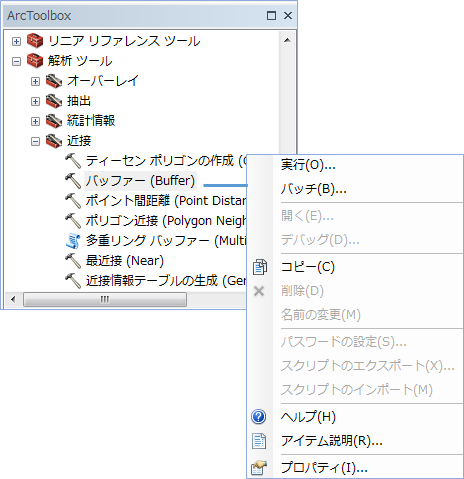
Task: Select the ポリゴン近接 (Polygon Neighbors) label
Action: point(166,221)
